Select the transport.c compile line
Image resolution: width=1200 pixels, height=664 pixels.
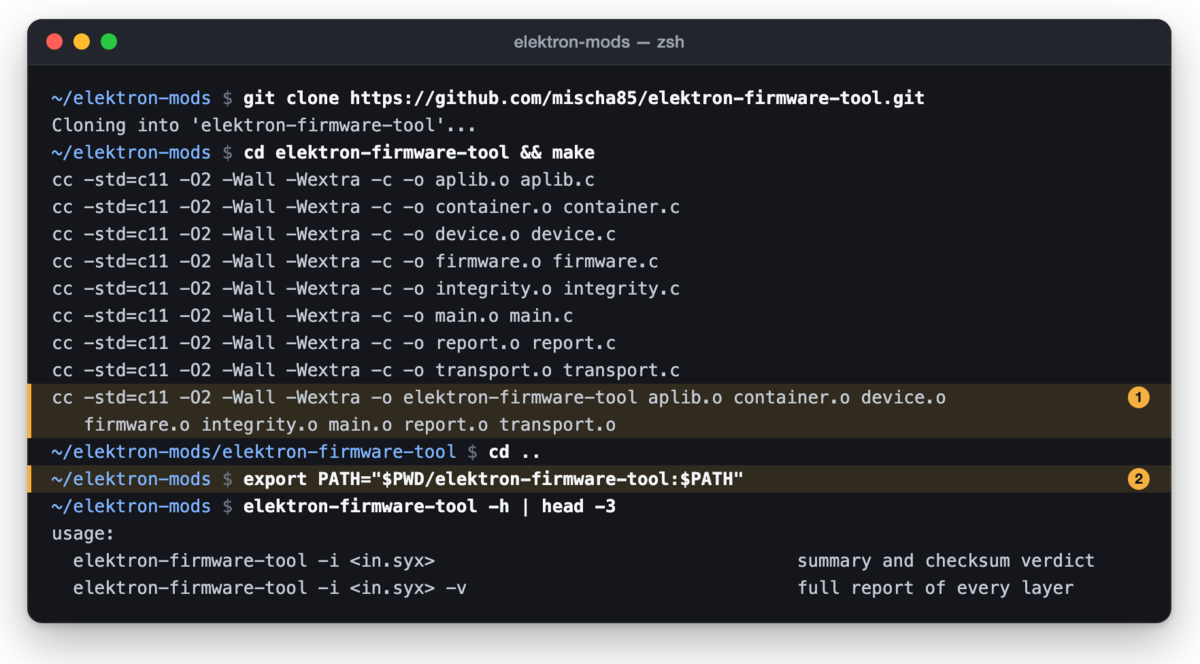[366, 370]
